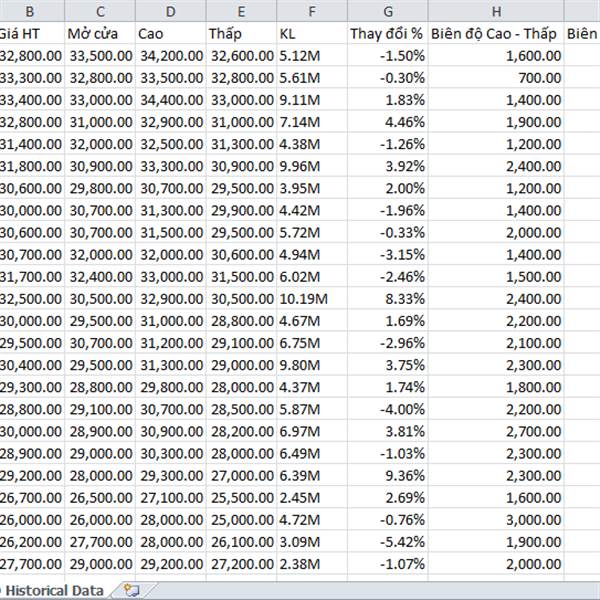Select column C by its header
The width and height of the screenshot is (600, 600).
pos(100,12)
